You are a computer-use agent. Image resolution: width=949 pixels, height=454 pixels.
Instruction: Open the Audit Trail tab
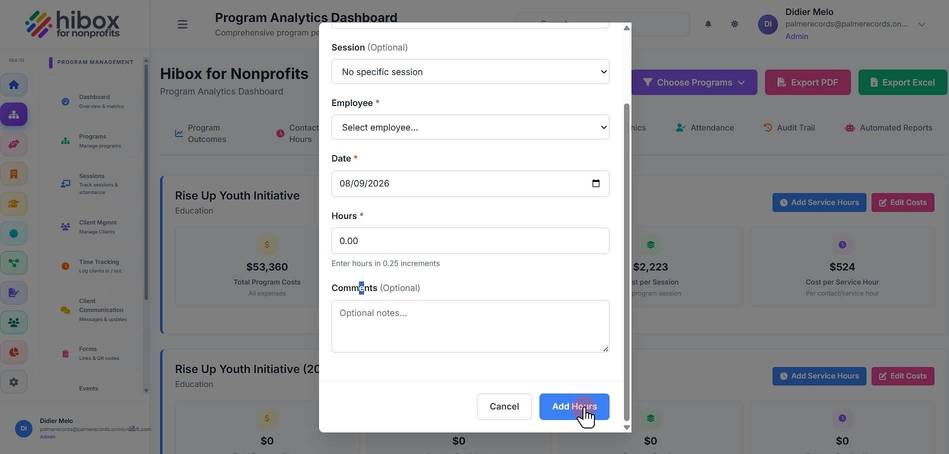click(x=789, y=128)
